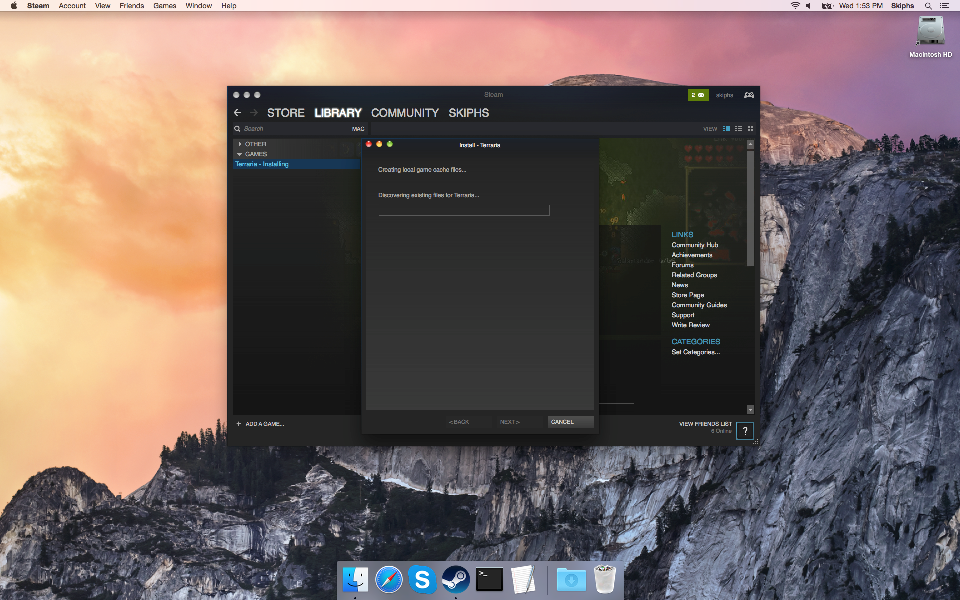Click the magnifier icon in the library search
Image resolution: width=960 pixels, height=600 pixels.
pyautogui.click(x=237, y=129)
